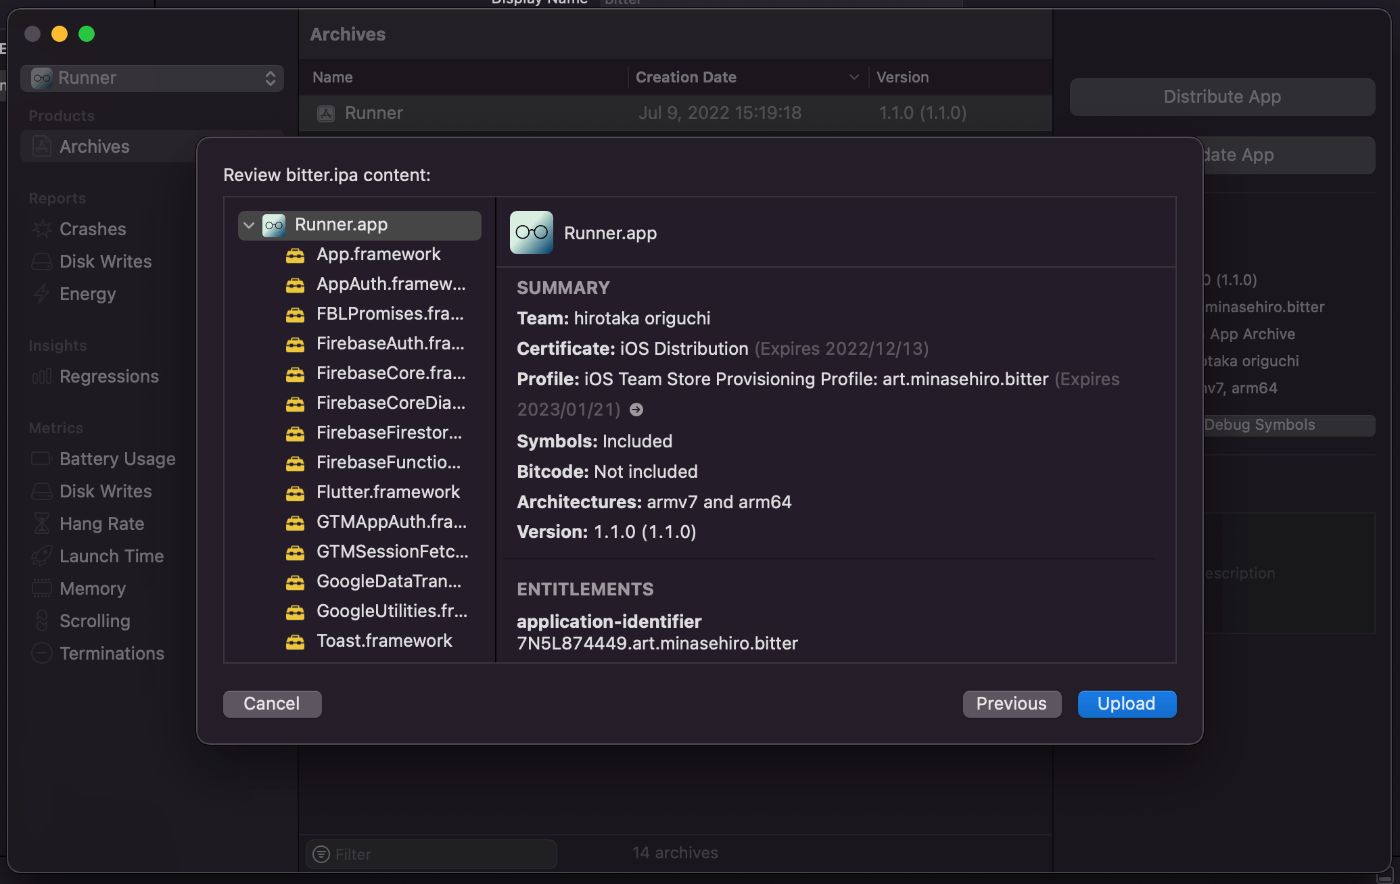Click the Download Debug Symbols button
The image size is (1400, 884).
pyautogui.click(x=1288, y=425)
